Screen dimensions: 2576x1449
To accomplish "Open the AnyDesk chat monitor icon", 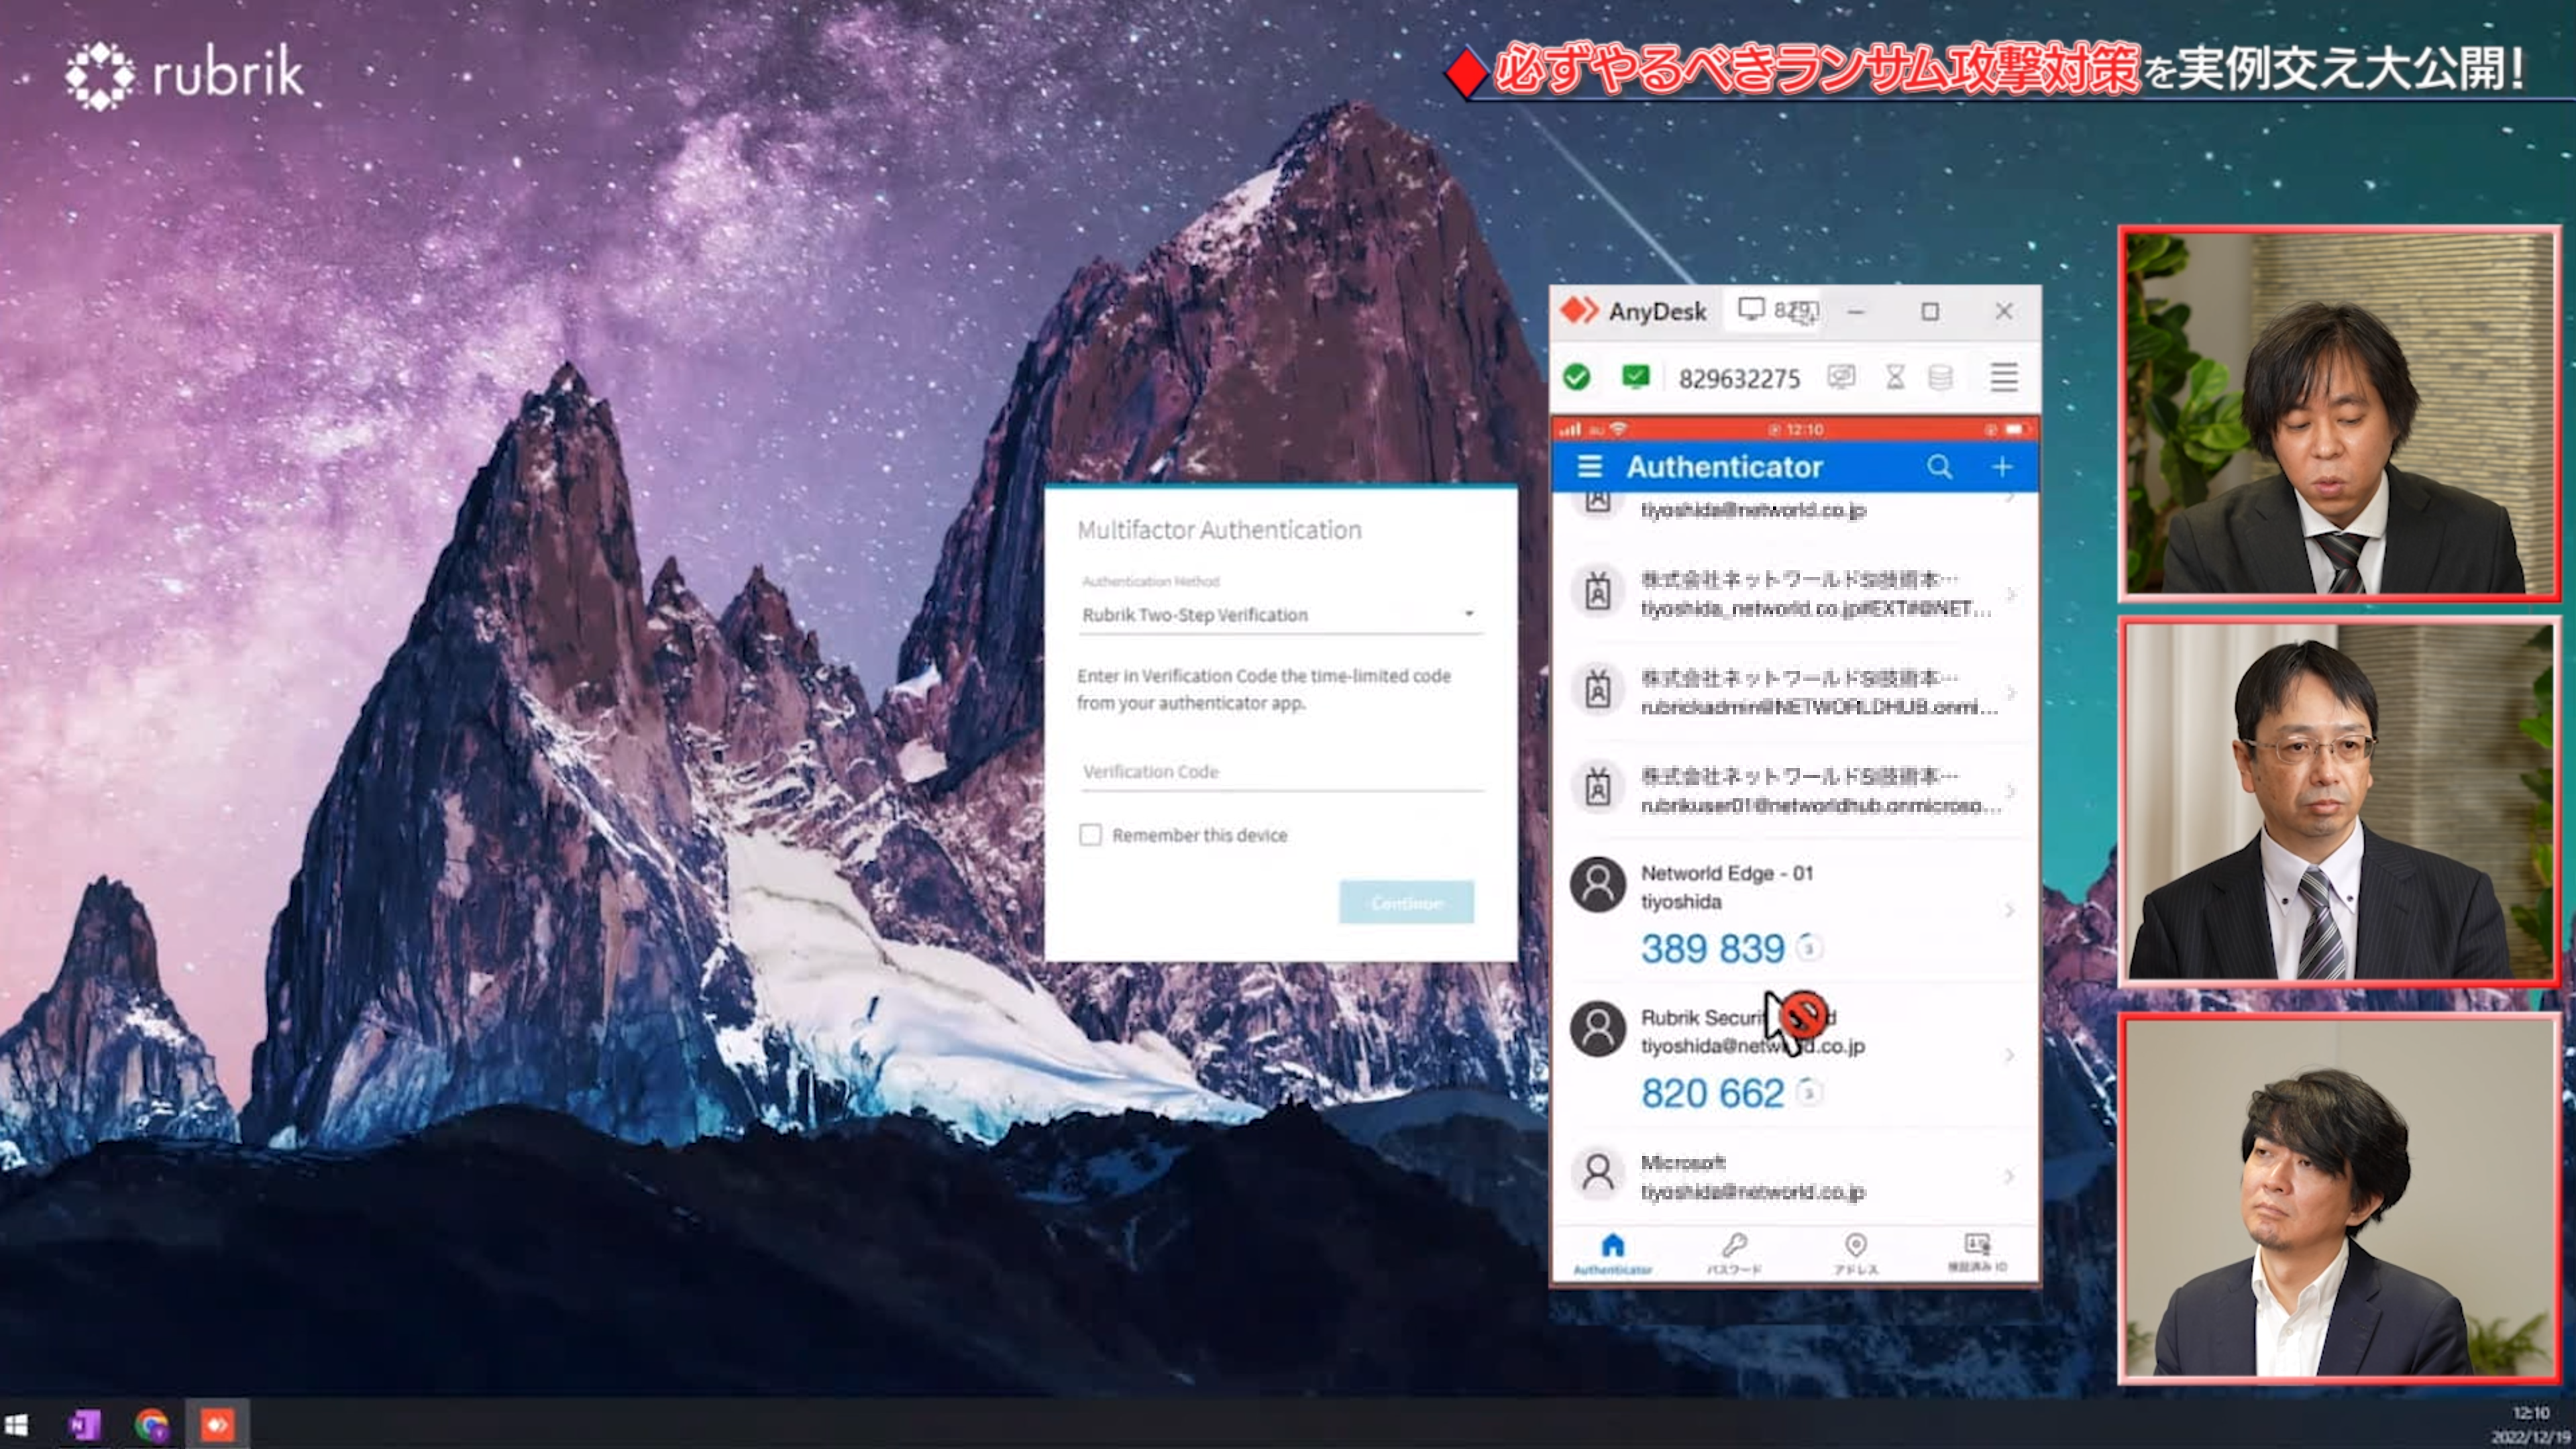I will coord(1841,377).
